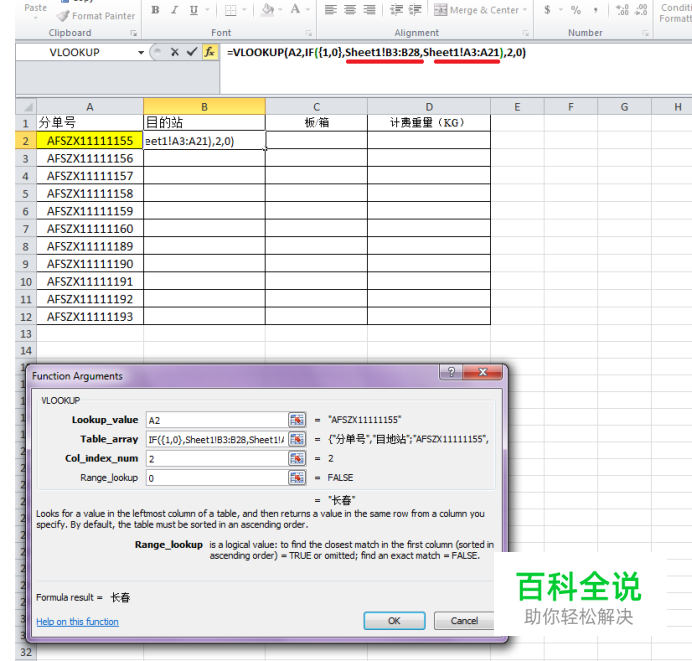
Task: Collapse dialog for Col_index_num range picker
Action: [x=297, y=458]
